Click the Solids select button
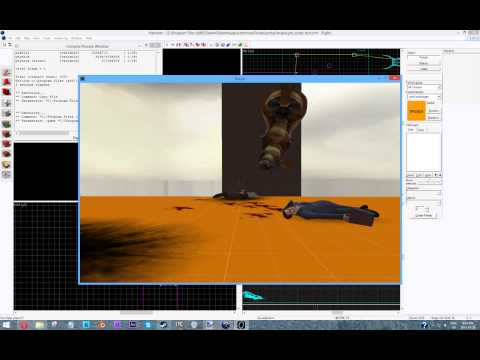The width and height of the screenshot is (480, 360). (423, 69)
